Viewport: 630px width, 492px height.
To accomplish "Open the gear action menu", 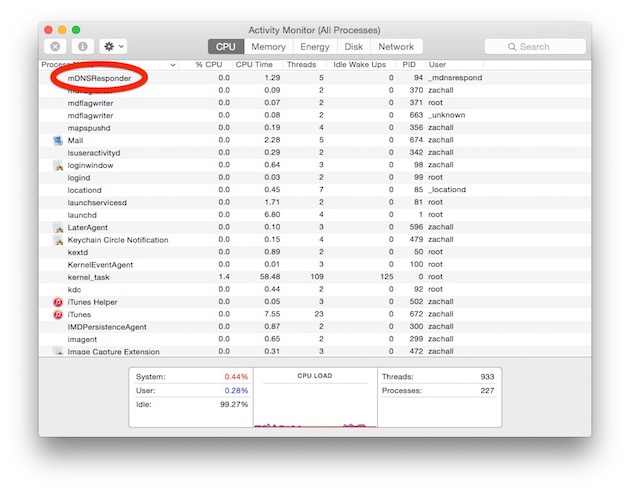I will (114, 47).
